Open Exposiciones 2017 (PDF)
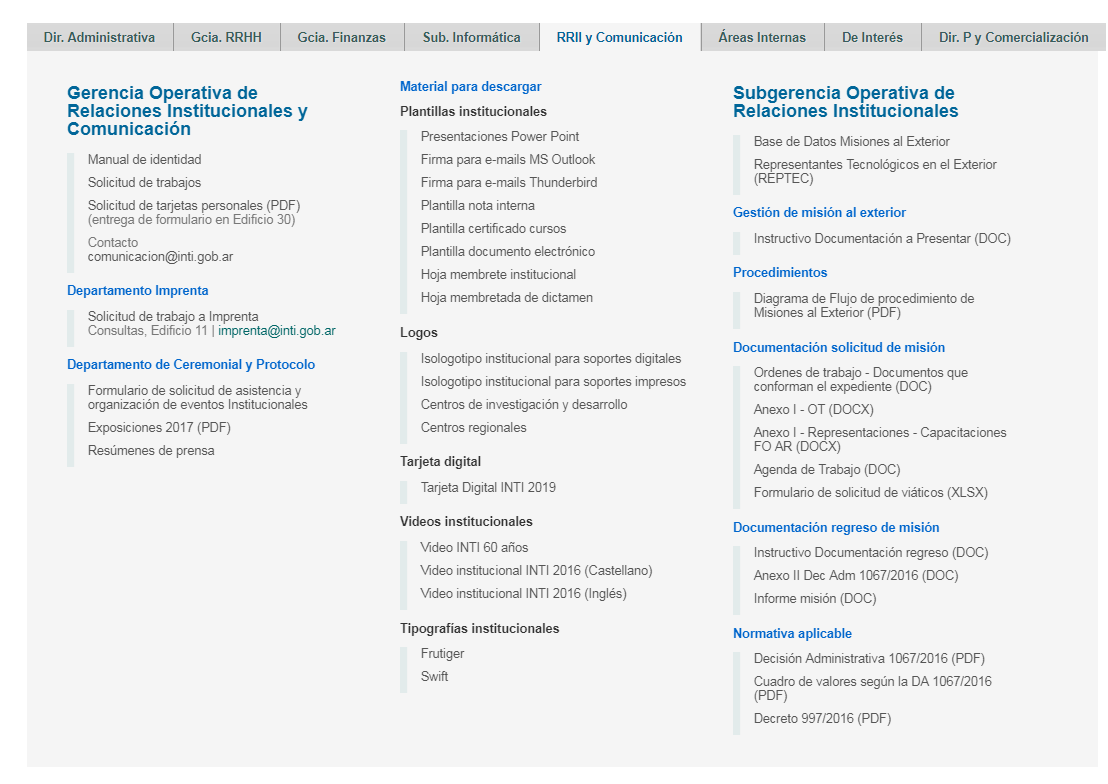The height and width of the screenshot is (784, 1108). (159, 428)
